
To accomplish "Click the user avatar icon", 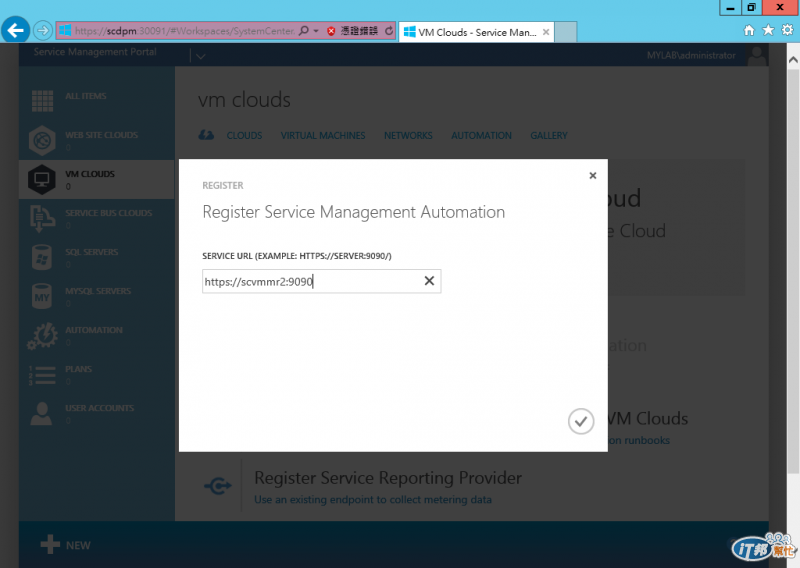I will pos(757,55).
